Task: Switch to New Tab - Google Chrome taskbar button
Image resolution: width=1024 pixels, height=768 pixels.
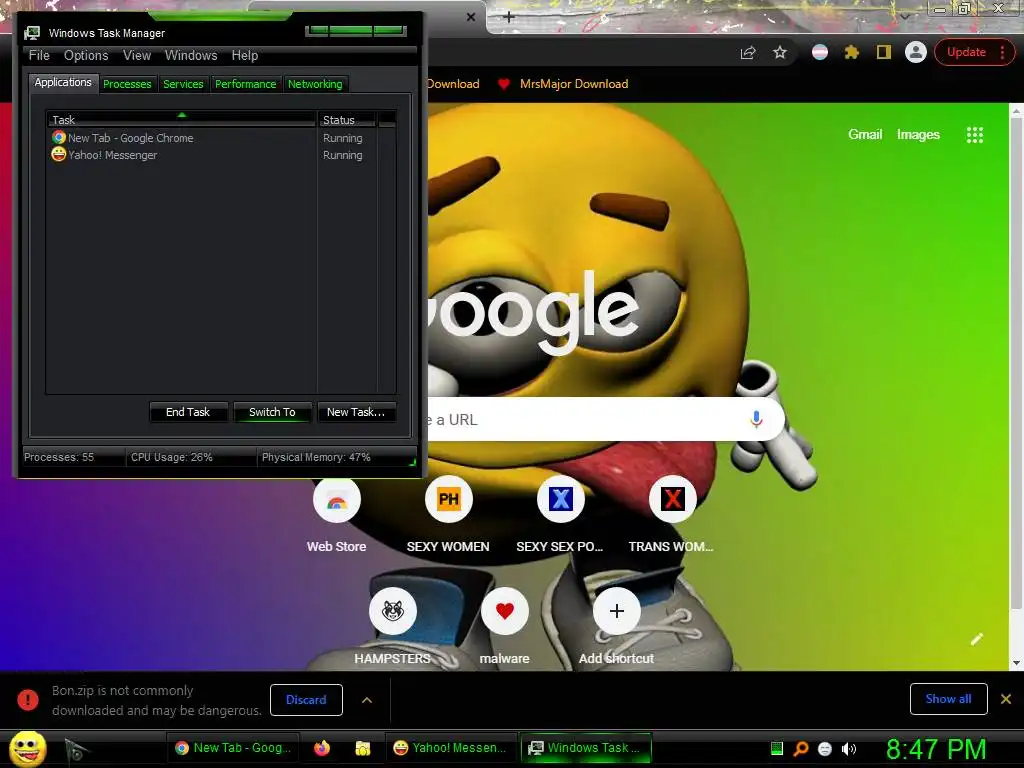Action: pyautogui.click(x=234, y=748)
